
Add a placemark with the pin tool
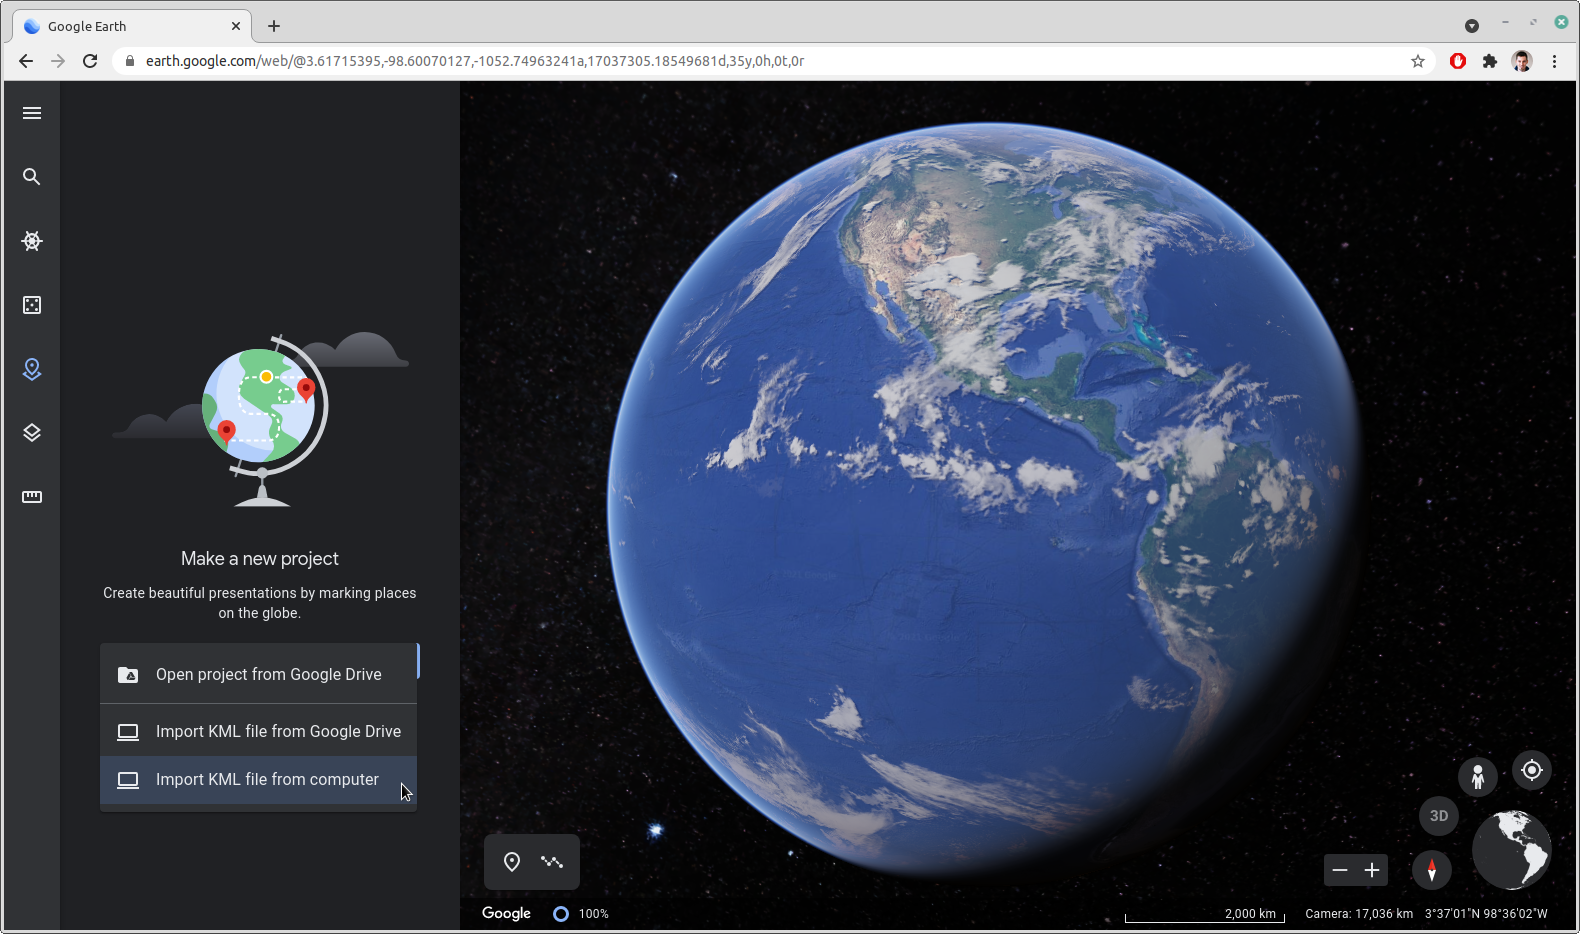512,862
